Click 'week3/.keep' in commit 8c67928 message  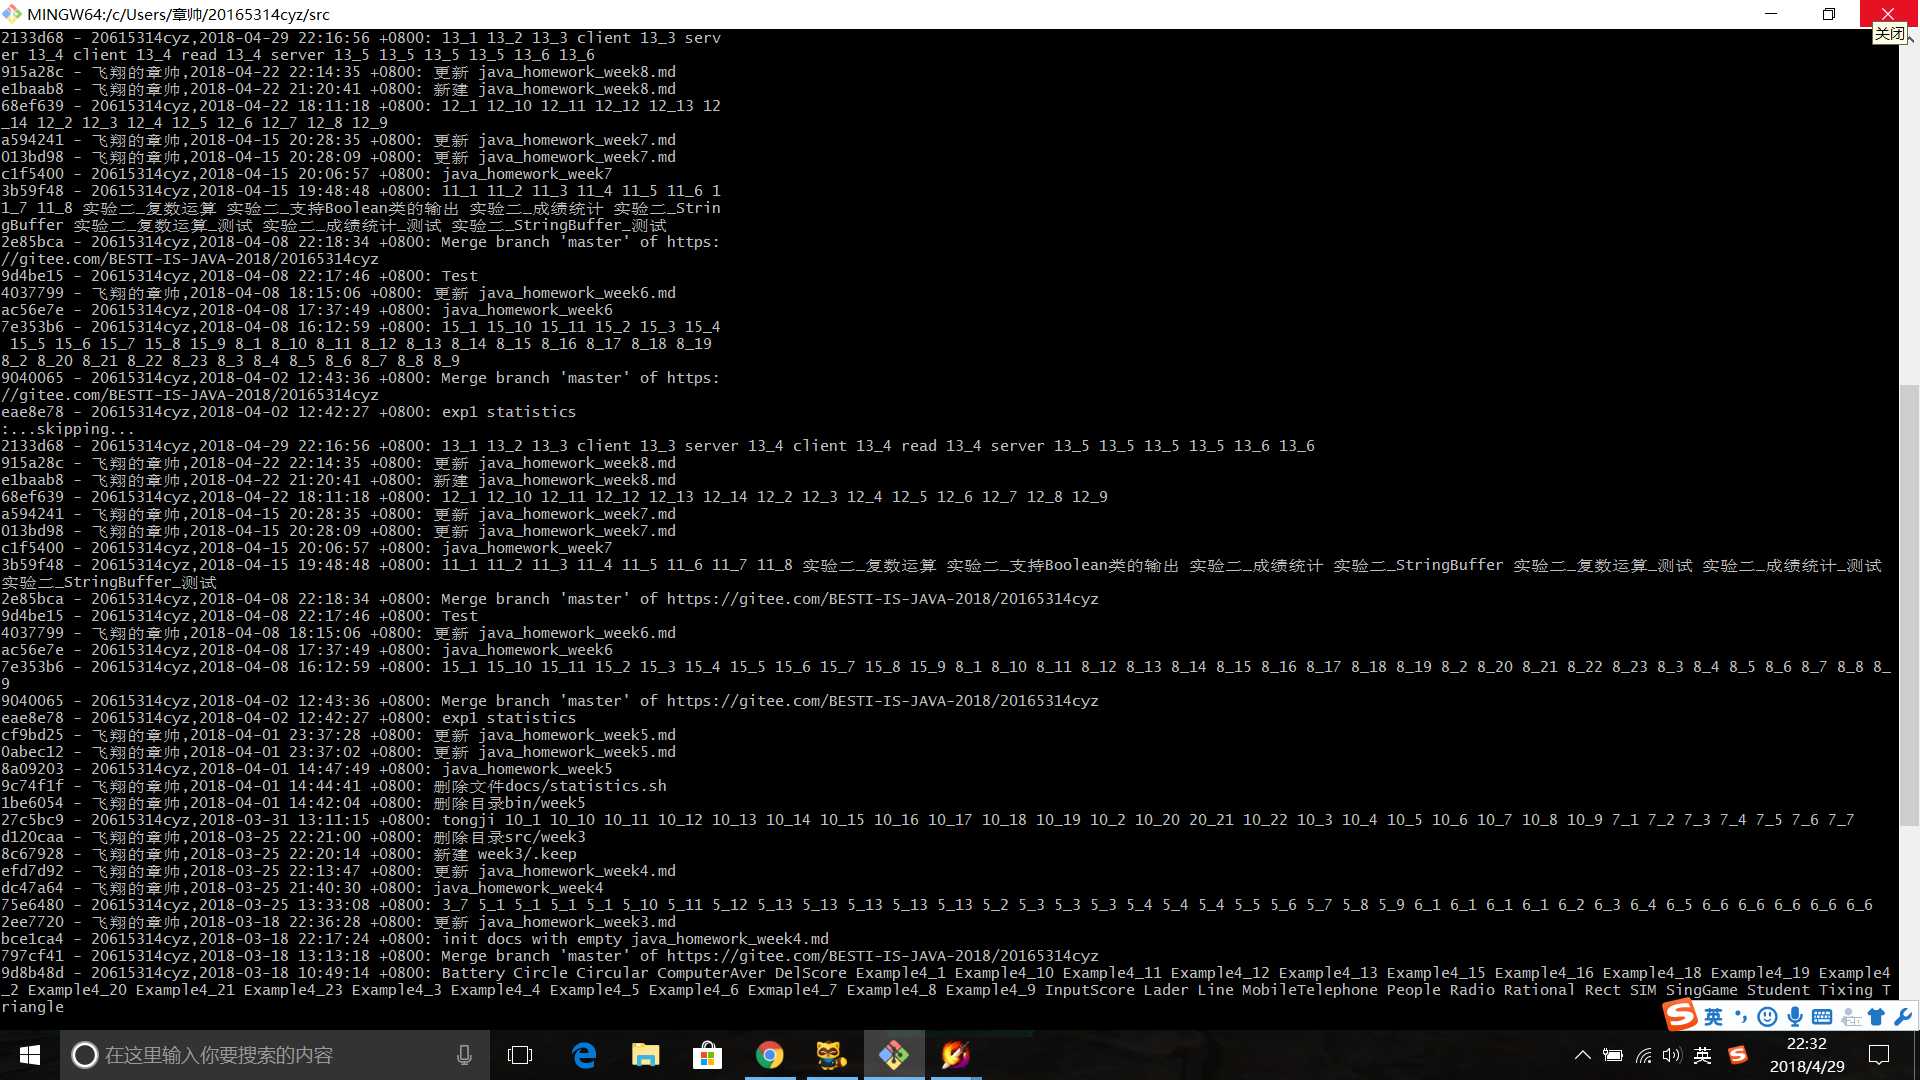point(527,854)
